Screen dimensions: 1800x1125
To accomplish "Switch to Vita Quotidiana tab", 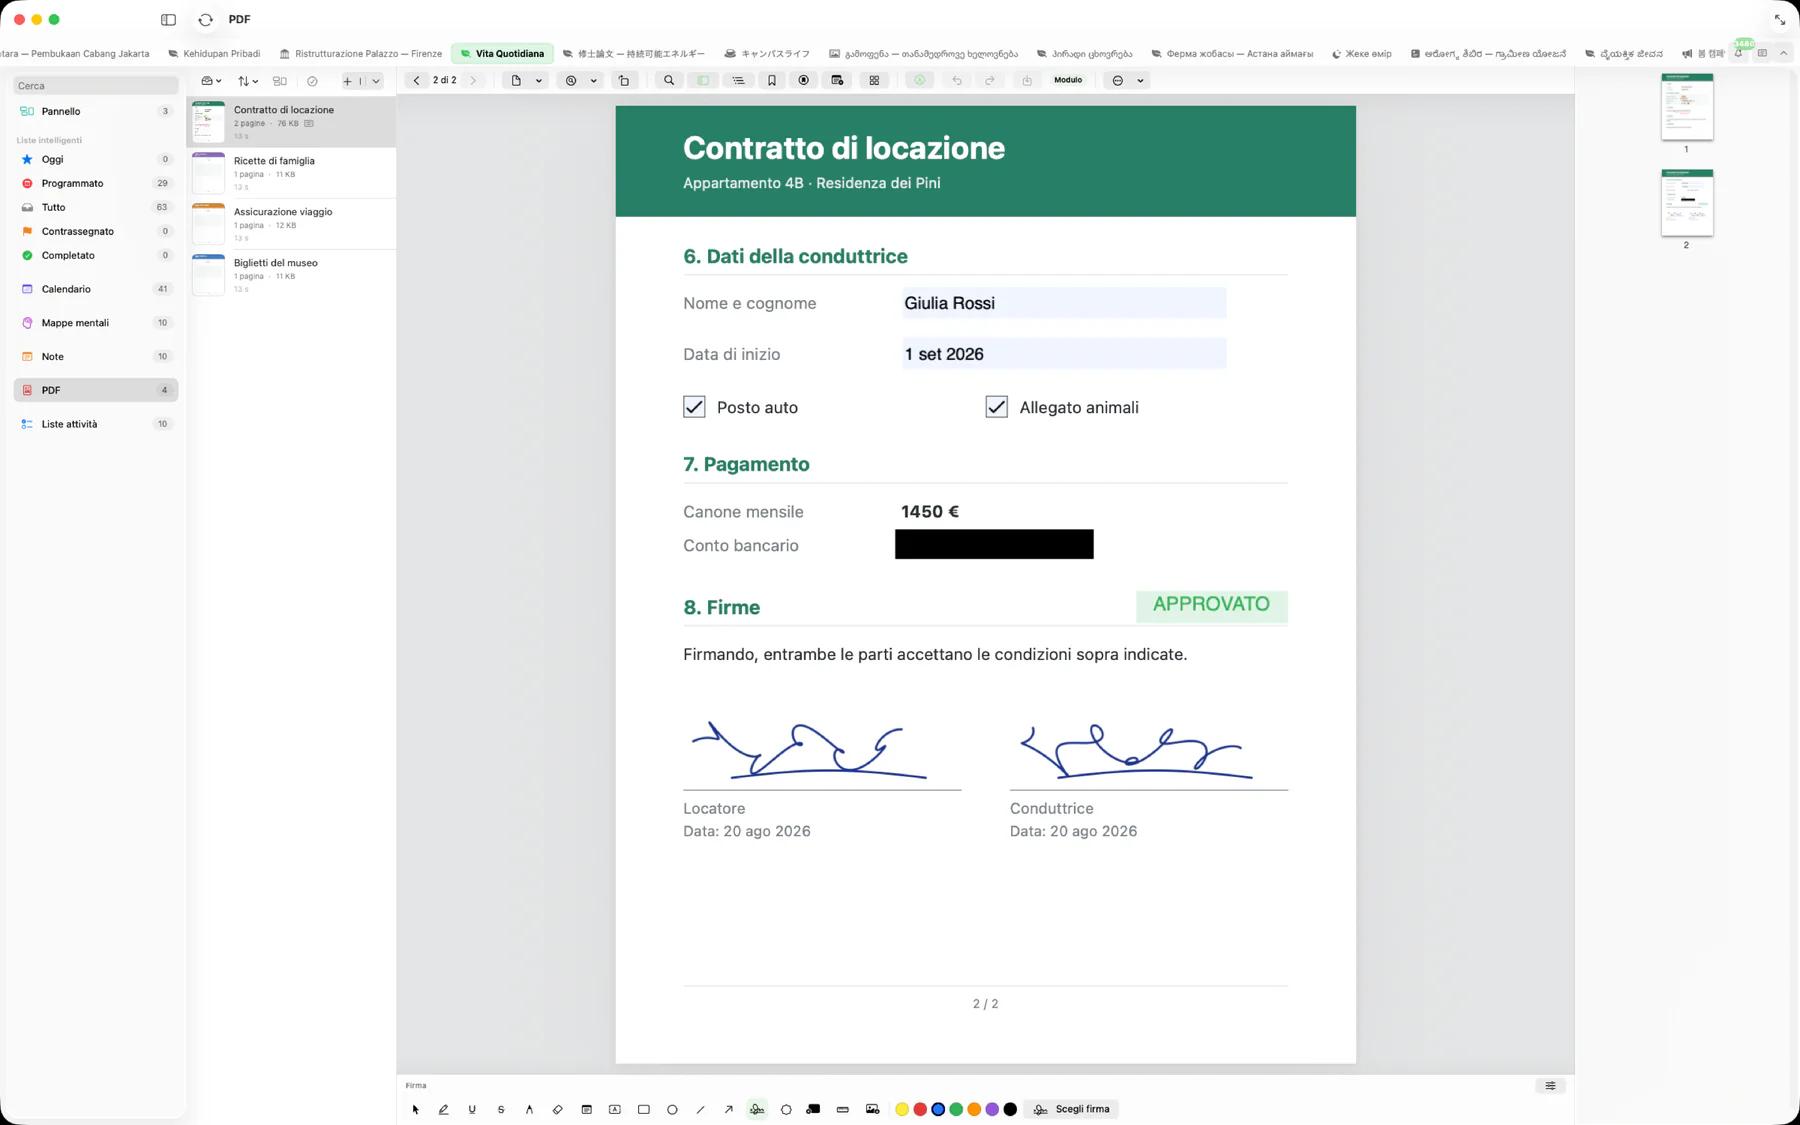I will [502, 54].
